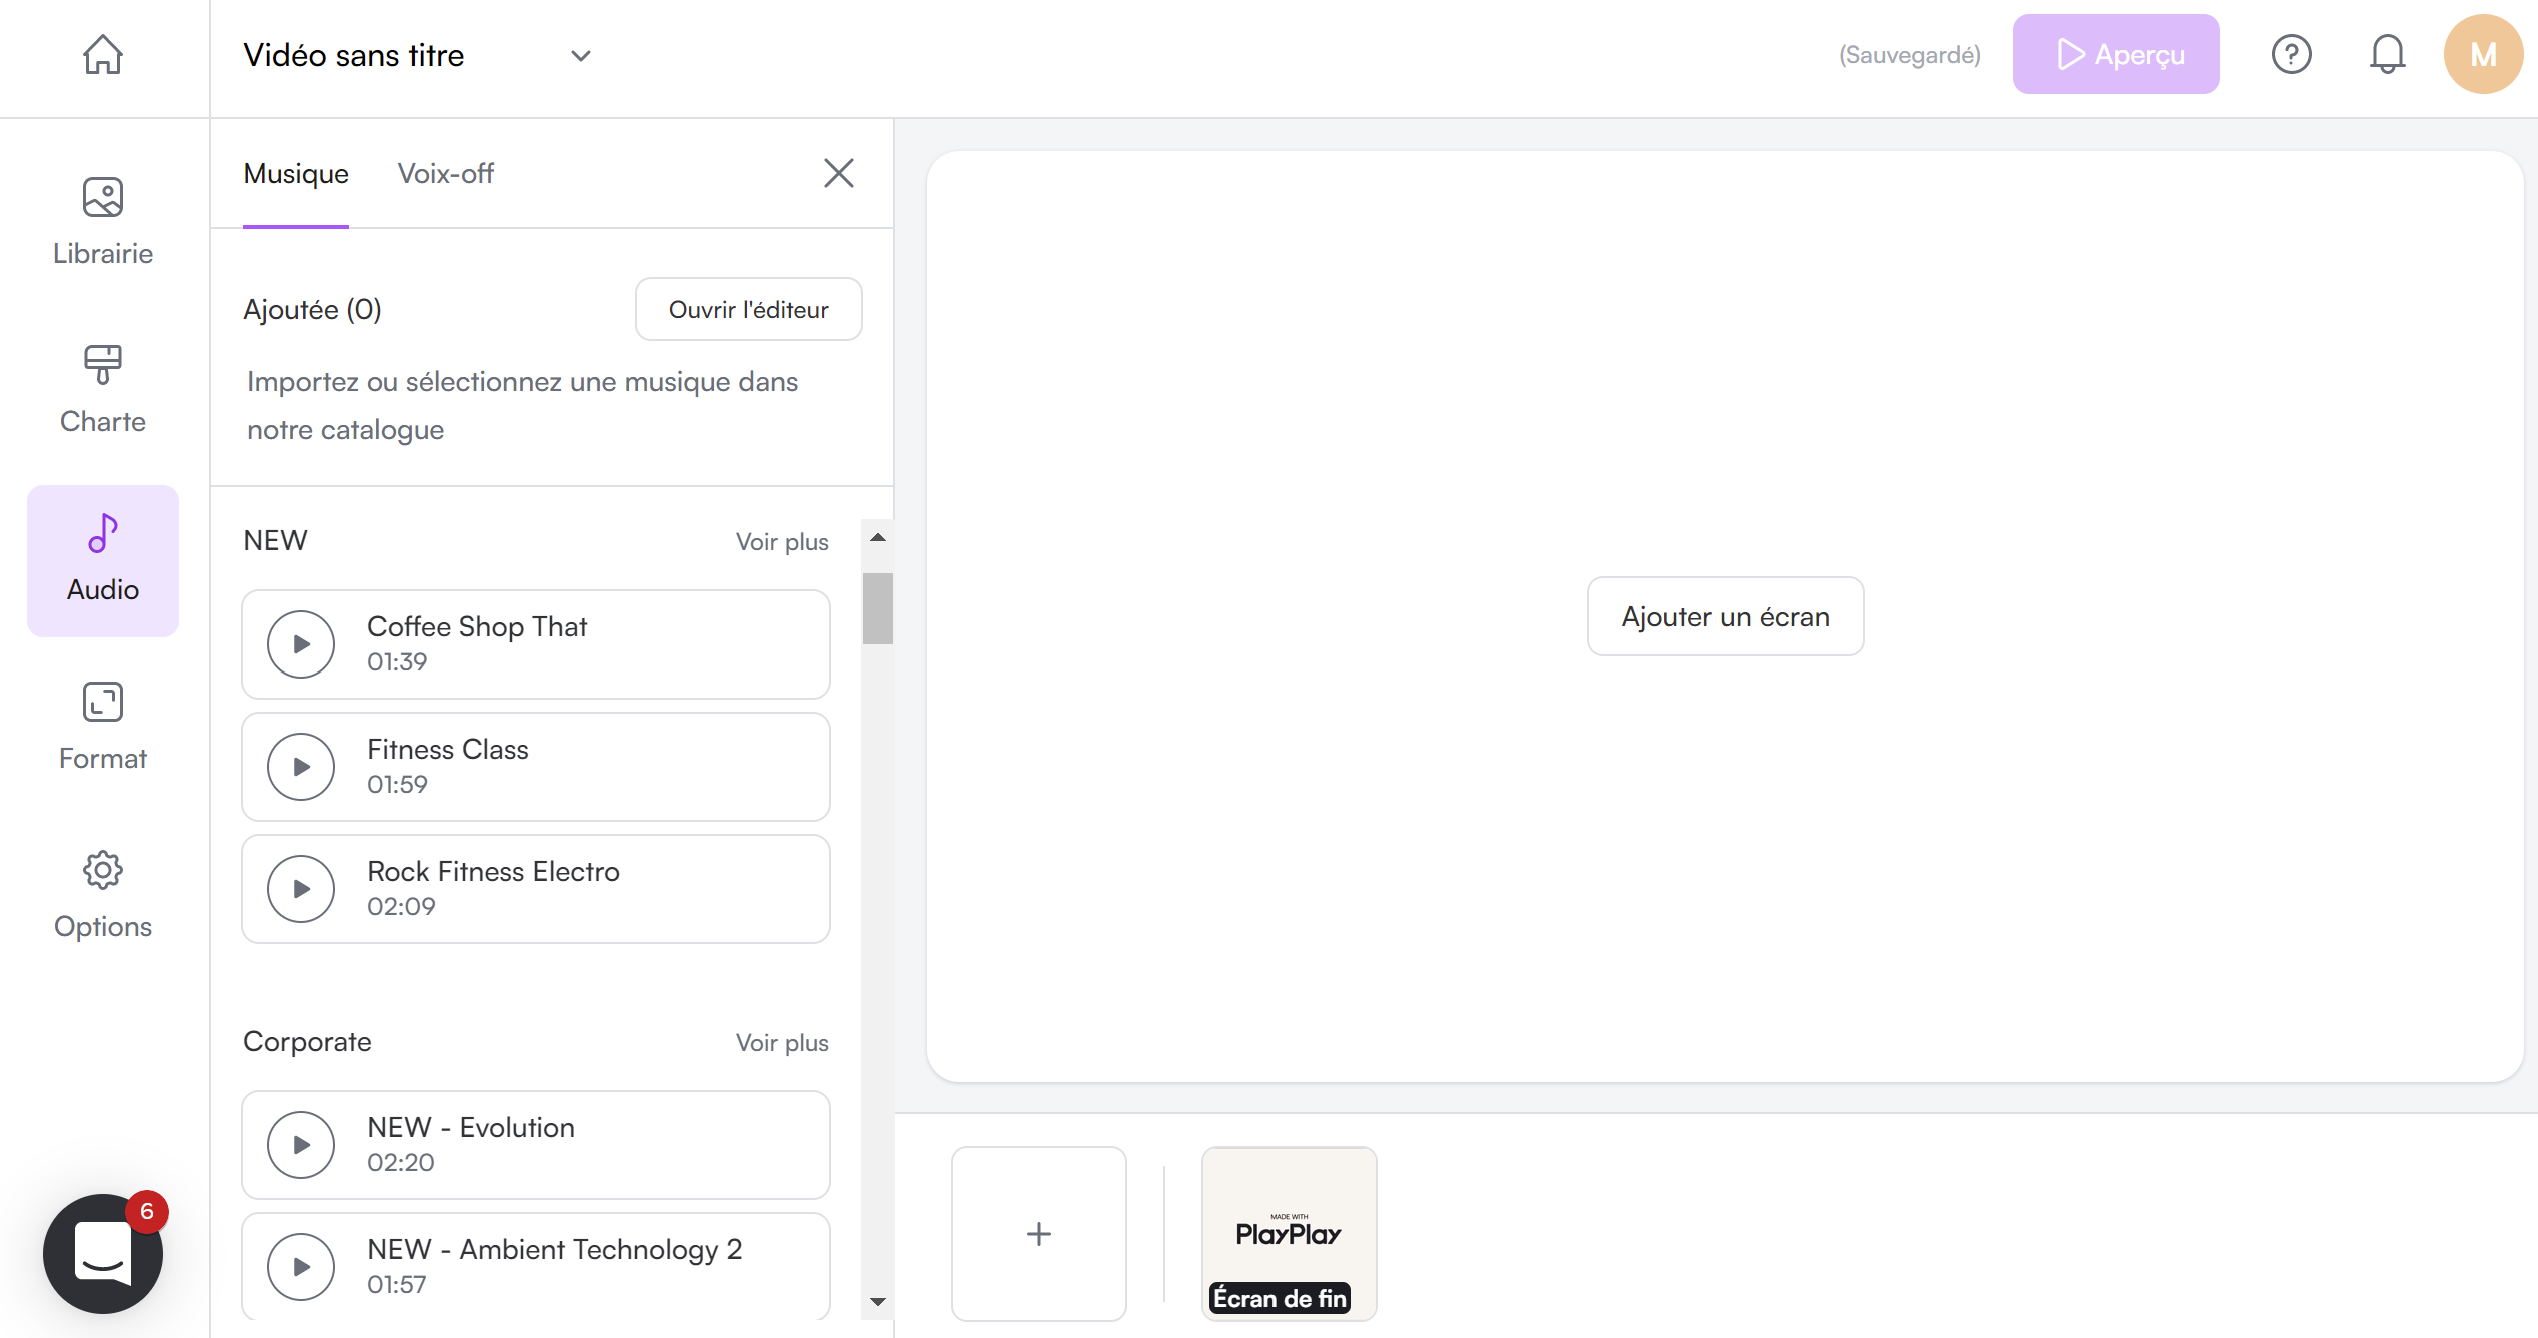Play the Fitness Class track

tap(301, 767)
